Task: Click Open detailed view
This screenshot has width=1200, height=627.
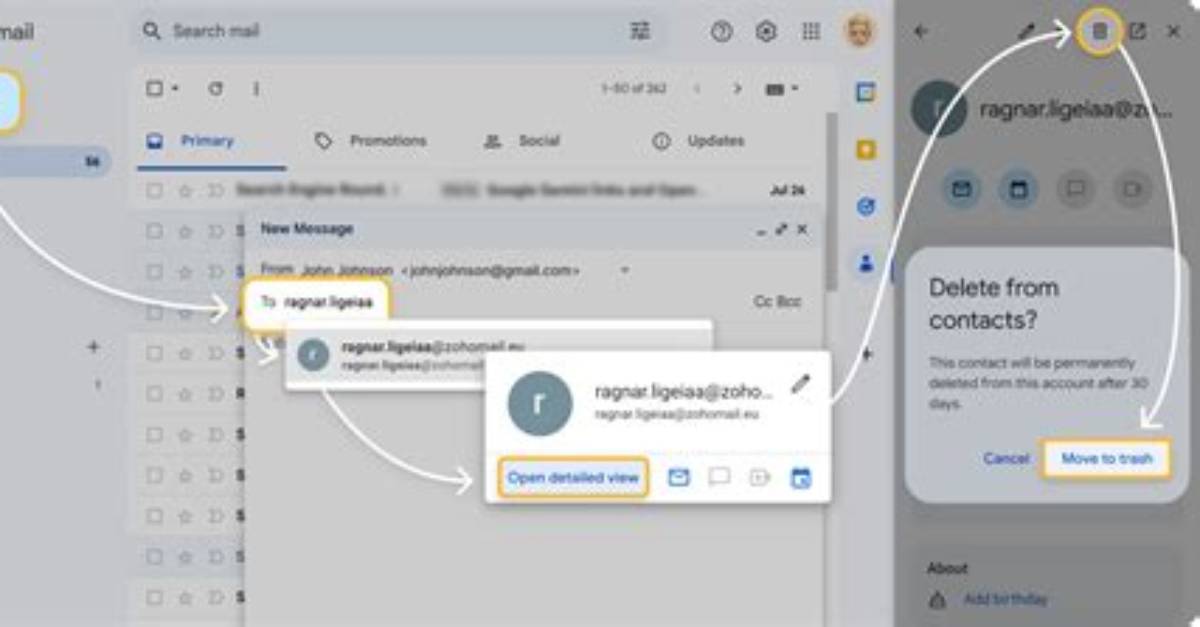Action: pyautogui.click(x=573, y=478)
